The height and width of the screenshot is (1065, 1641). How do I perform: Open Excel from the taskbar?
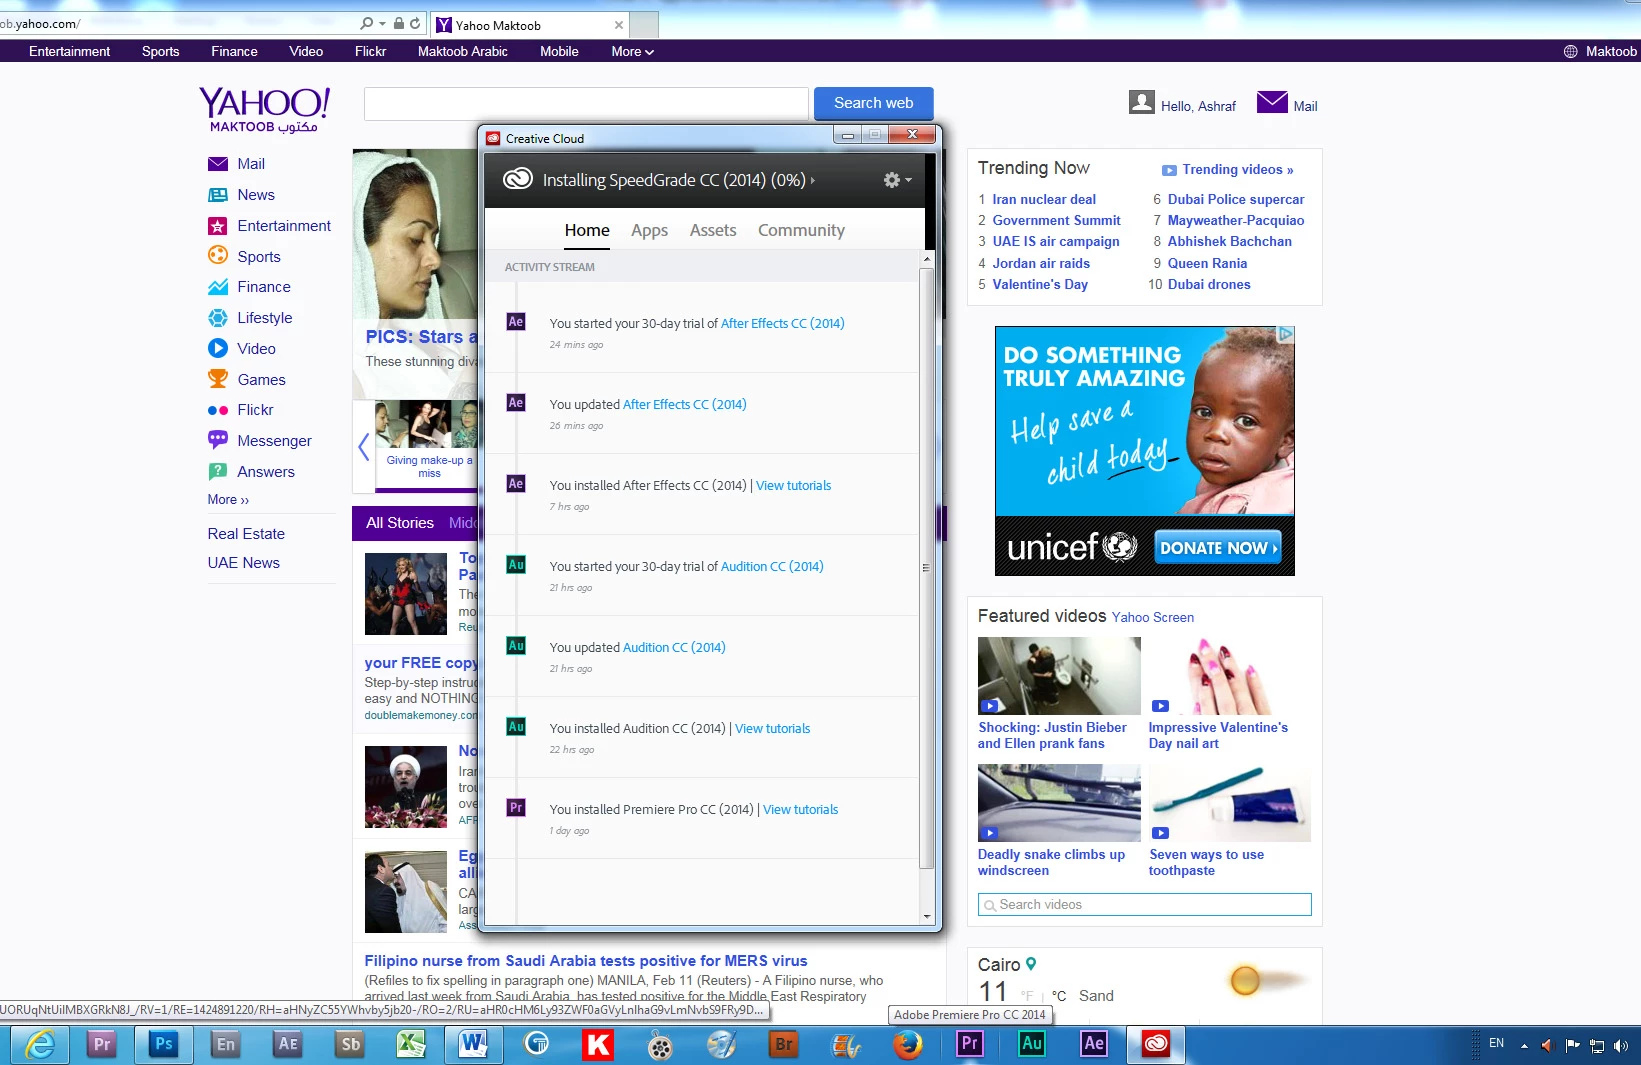pos(412,1045)
